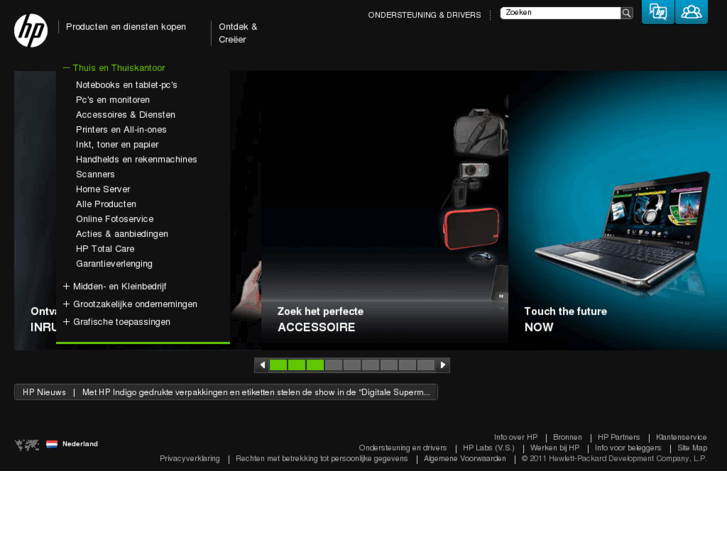Image resolution: width=727 pixels, height=545 pixels.
Task: Select Home Server menu entry
Action: 103,189
